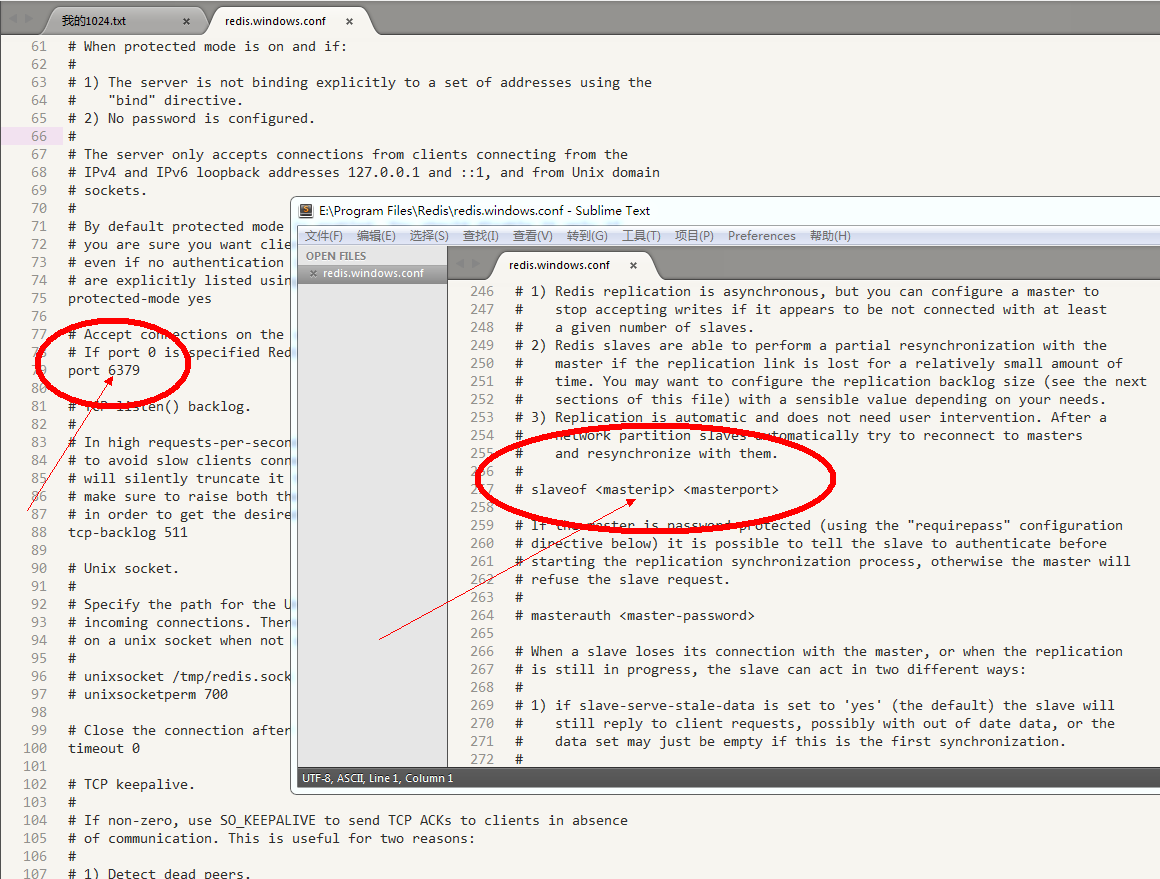Open the 工具(T) menu
1160x879 pixels.
pos(641,236)
